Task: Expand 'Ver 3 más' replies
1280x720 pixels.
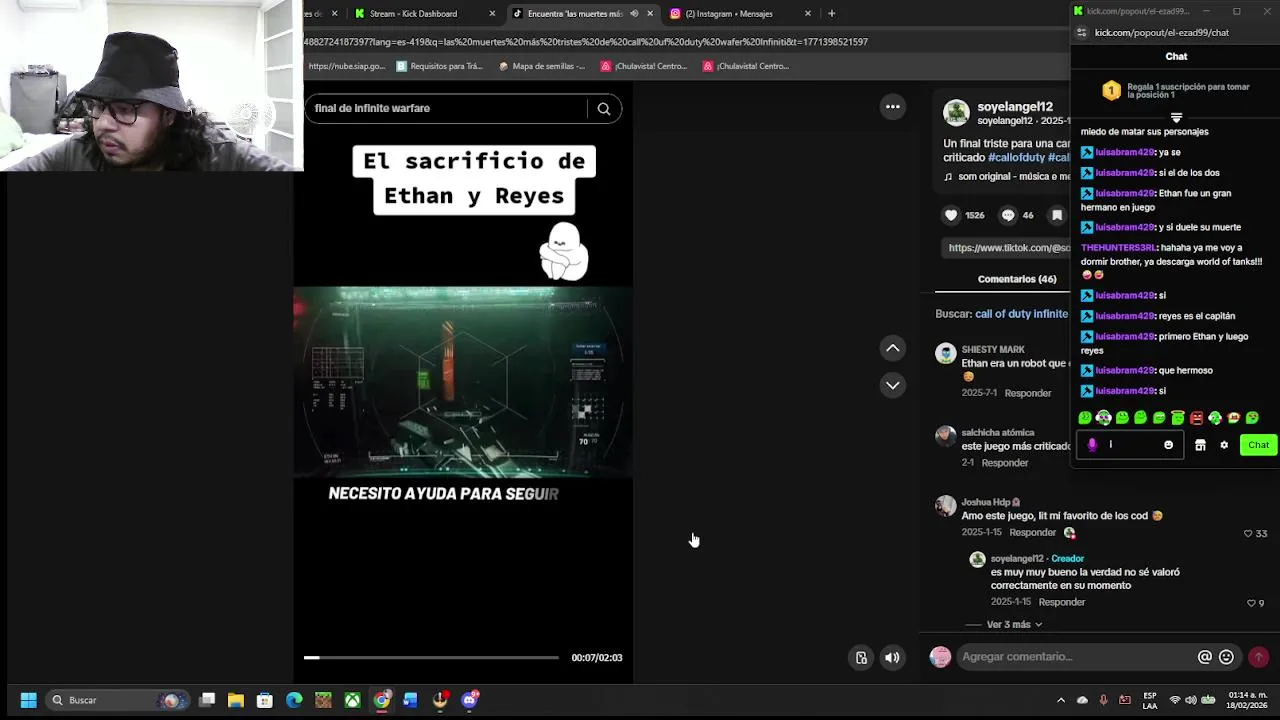Action: tap(1014, 625)
